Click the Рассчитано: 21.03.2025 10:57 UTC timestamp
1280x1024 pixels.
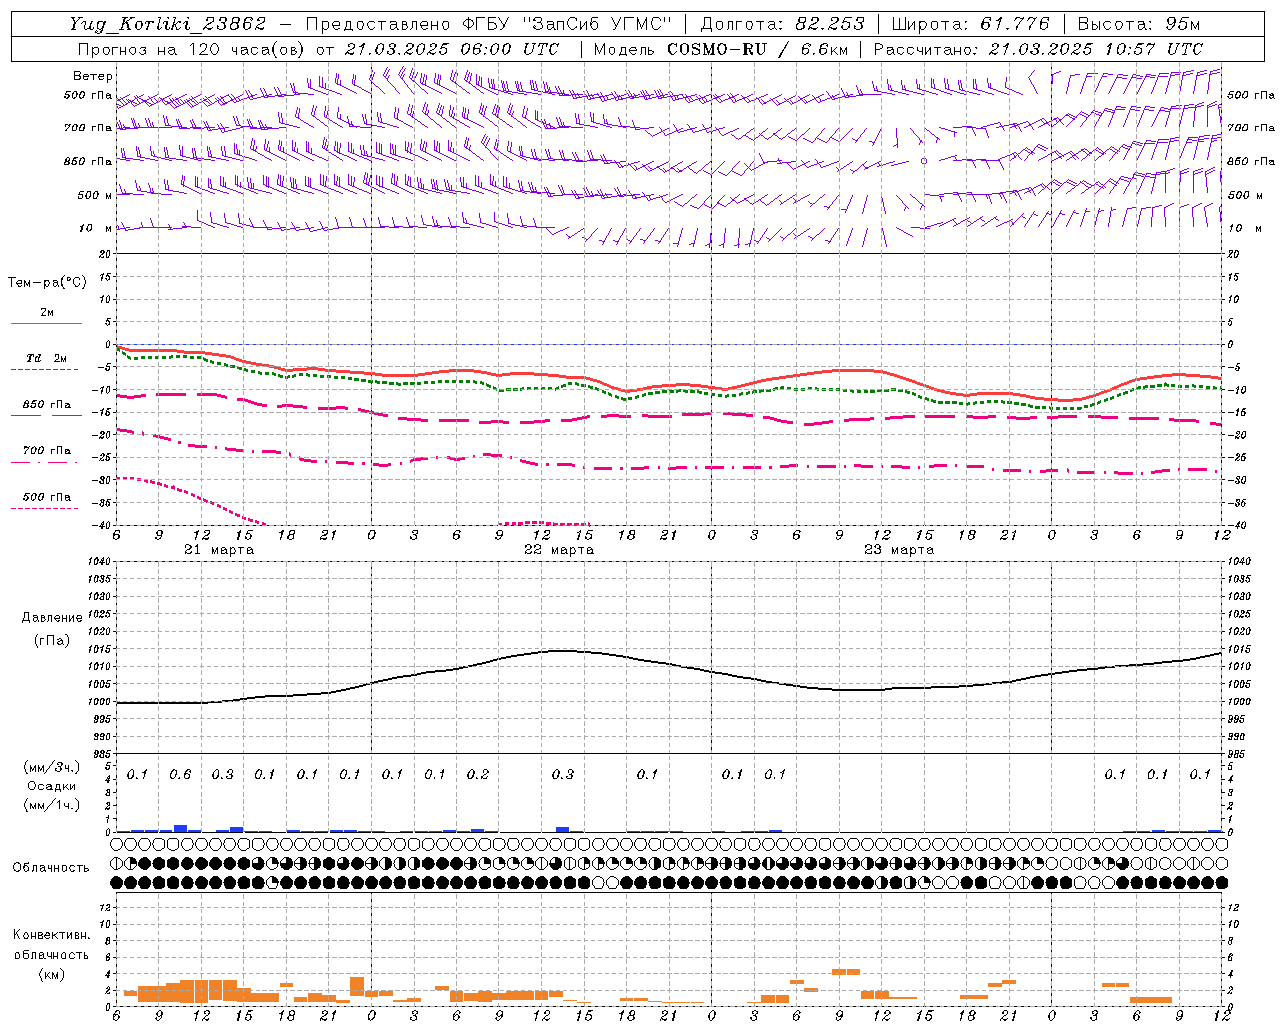tap(1038, 49)
